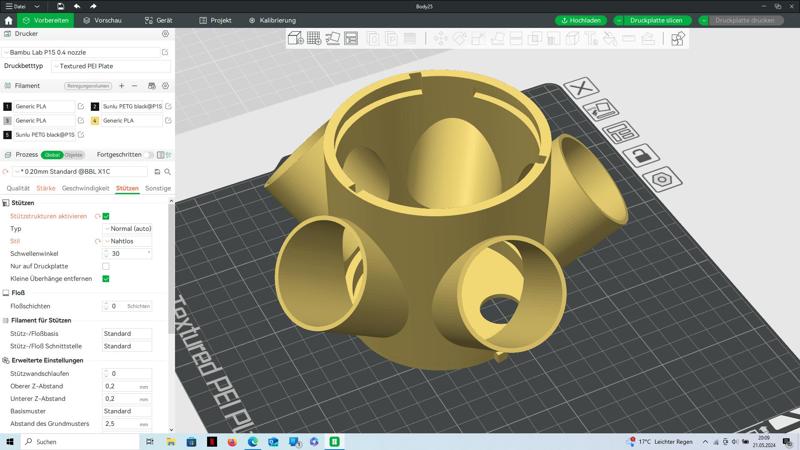Undo the last action
The image size is (800, 450).
pyautogui.click(x=77, y=6)
